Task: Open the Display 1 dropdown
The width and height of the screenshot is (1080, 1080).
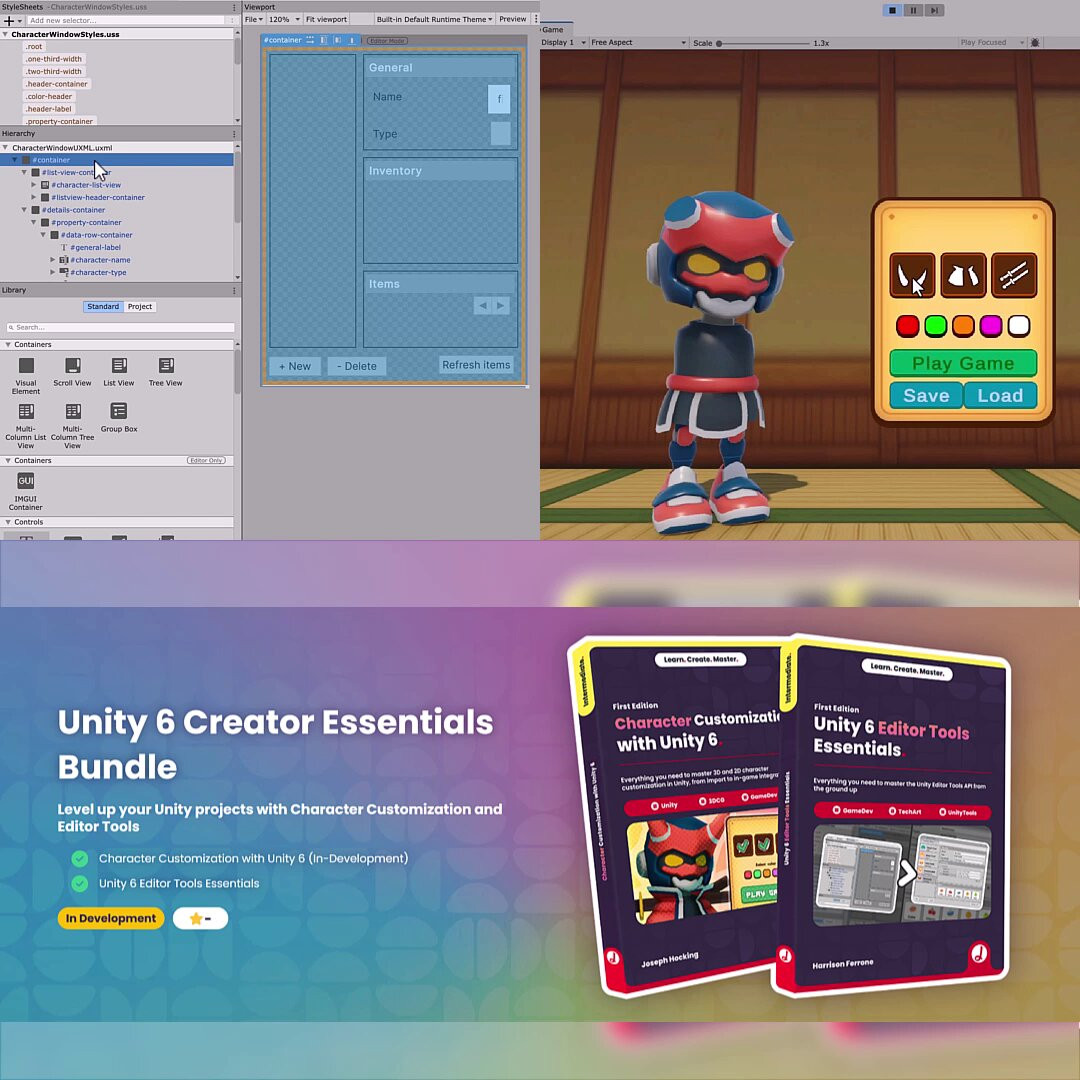Action: click(x=563, y=43)
